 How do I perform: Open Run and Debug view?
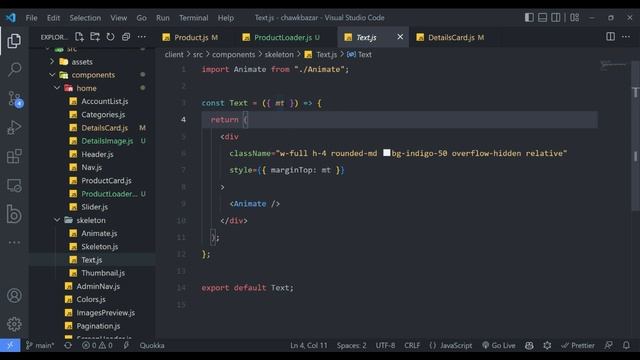point(14,128)
